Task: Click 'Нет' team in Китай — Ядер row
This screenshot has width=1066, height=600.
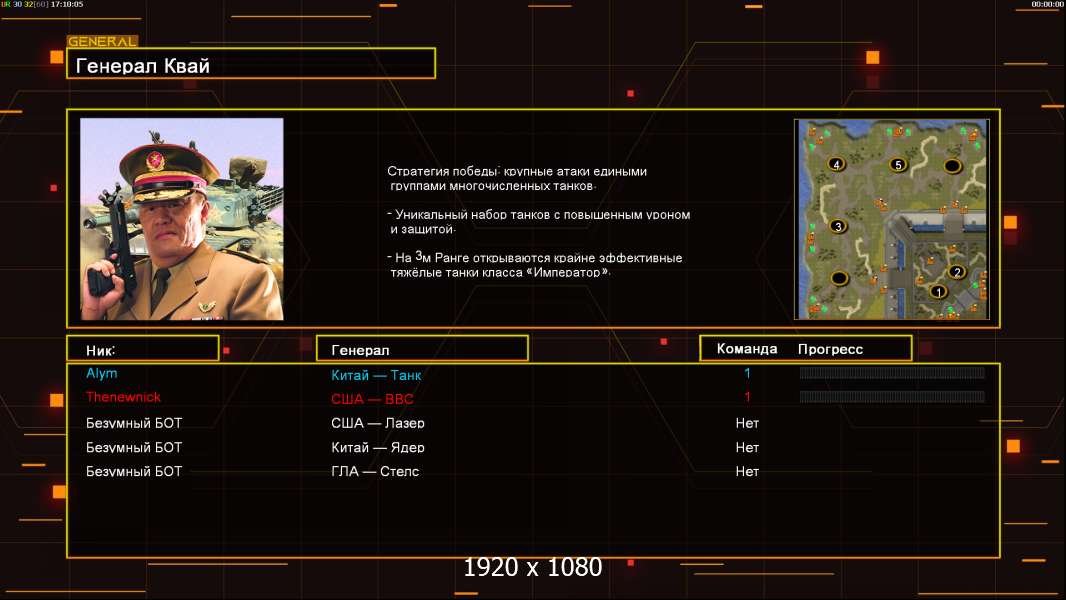Action: pyautogui.click(x=747, y=447)
